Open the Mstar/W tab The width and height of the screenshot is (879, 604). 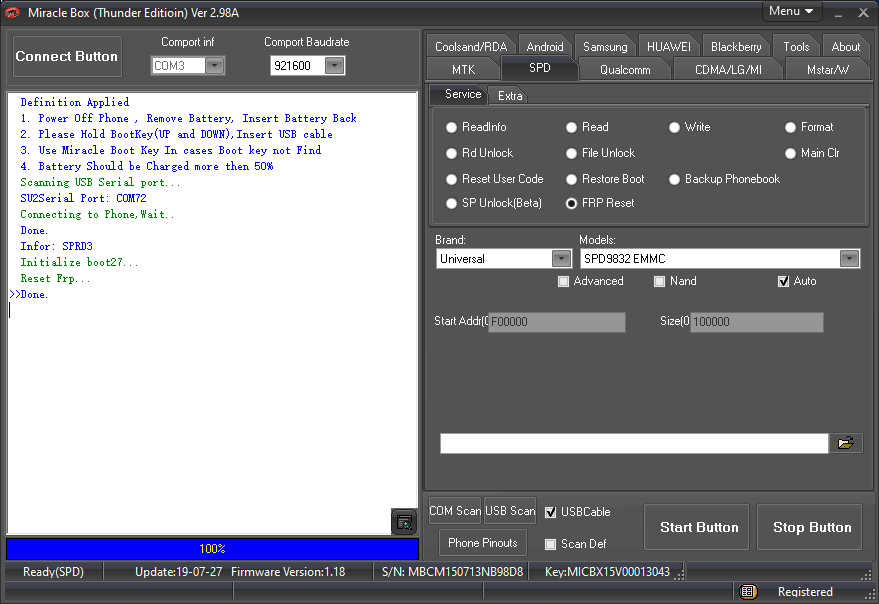click(827, 70)
